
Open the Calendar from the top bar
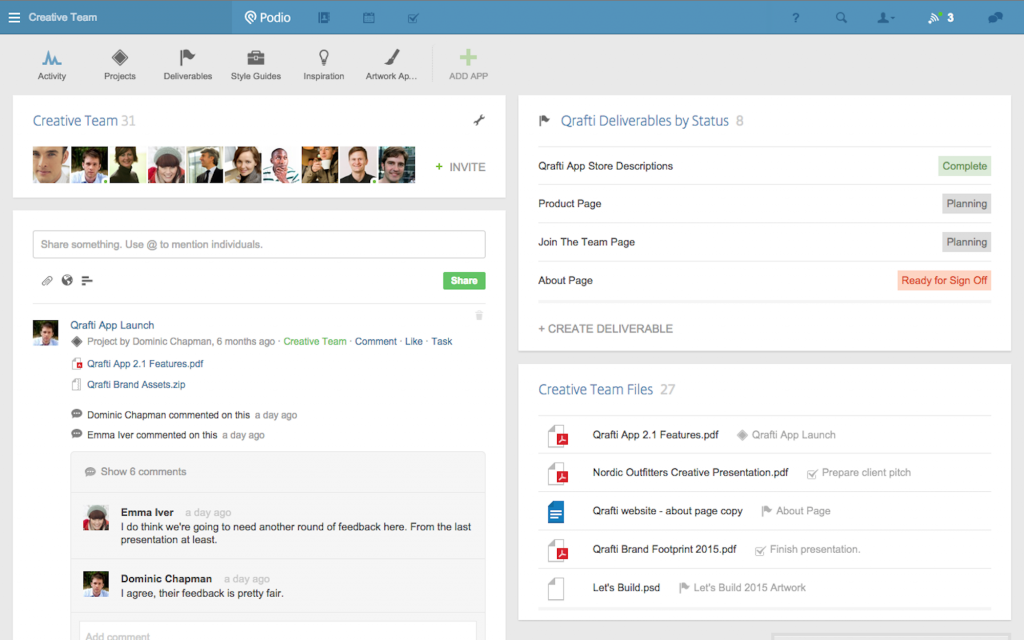click(x=368, y=17)
